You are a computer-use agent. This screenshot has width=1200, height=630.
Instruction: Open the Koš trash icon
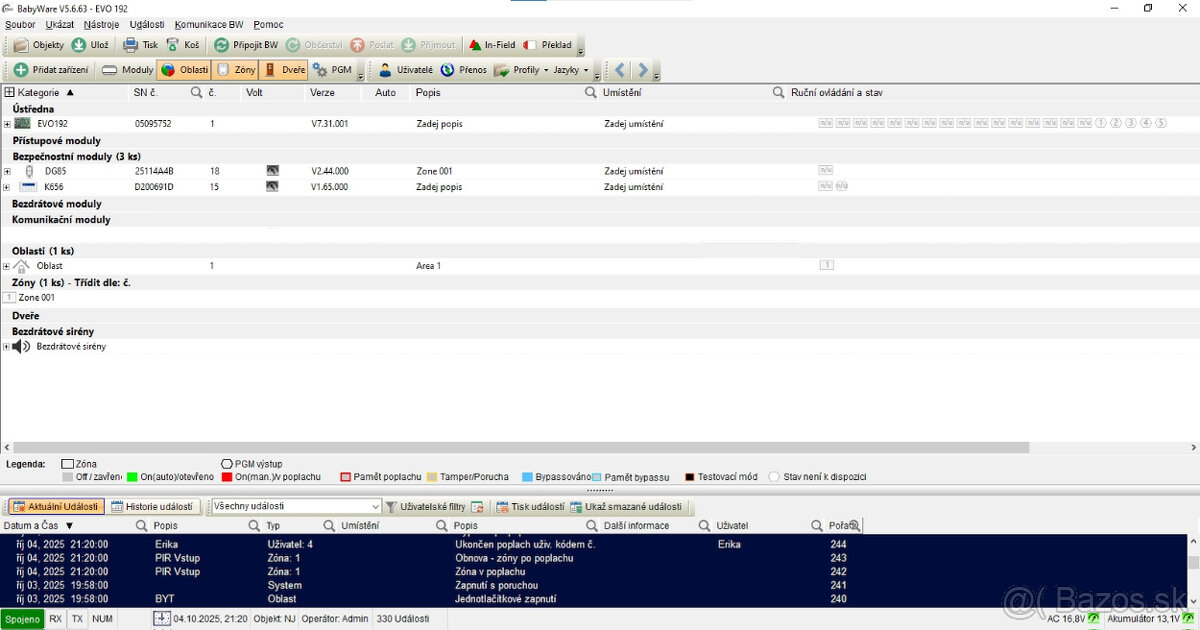tap(174, 45)
